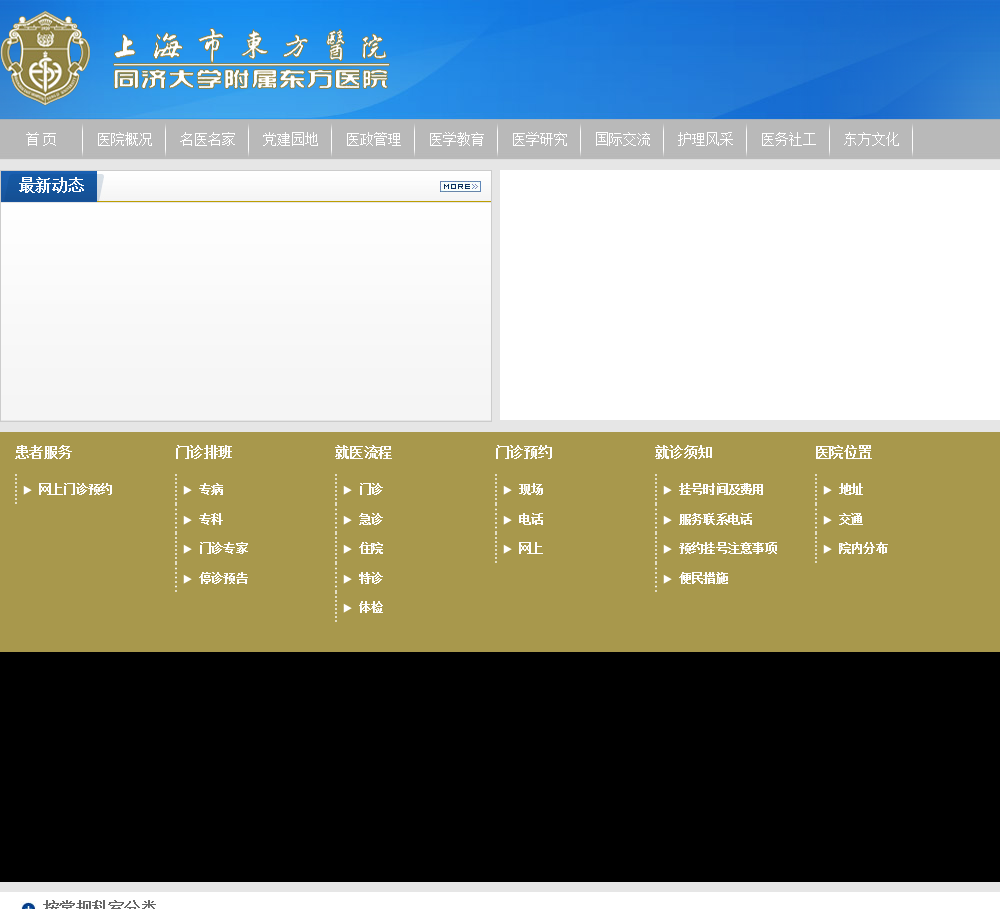Select 名医名家 menu item
The image size is (1000, 909).
207,139
